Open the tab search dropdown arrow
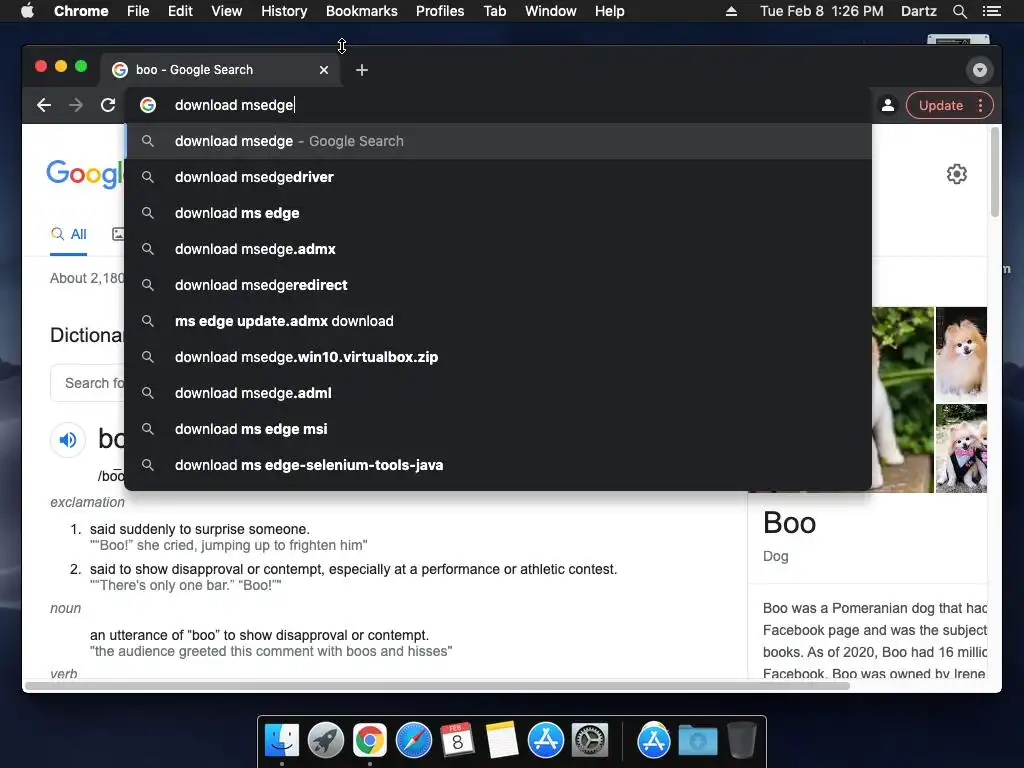 (980, 70)
